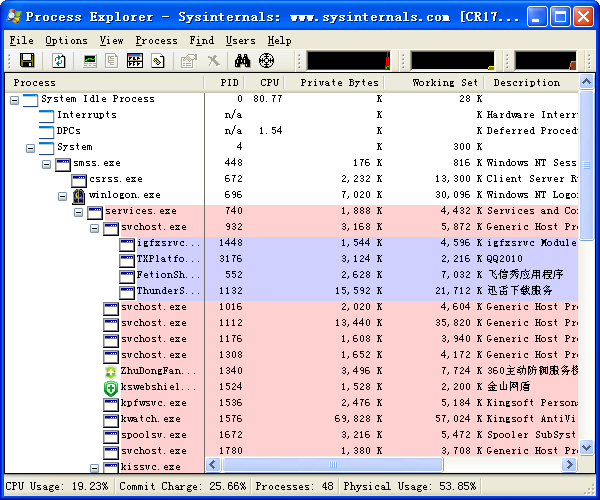This screenshot has height=500, width=600.
Task: Click the Refresh Now toolbar icon
Action: tap(59, 61)
